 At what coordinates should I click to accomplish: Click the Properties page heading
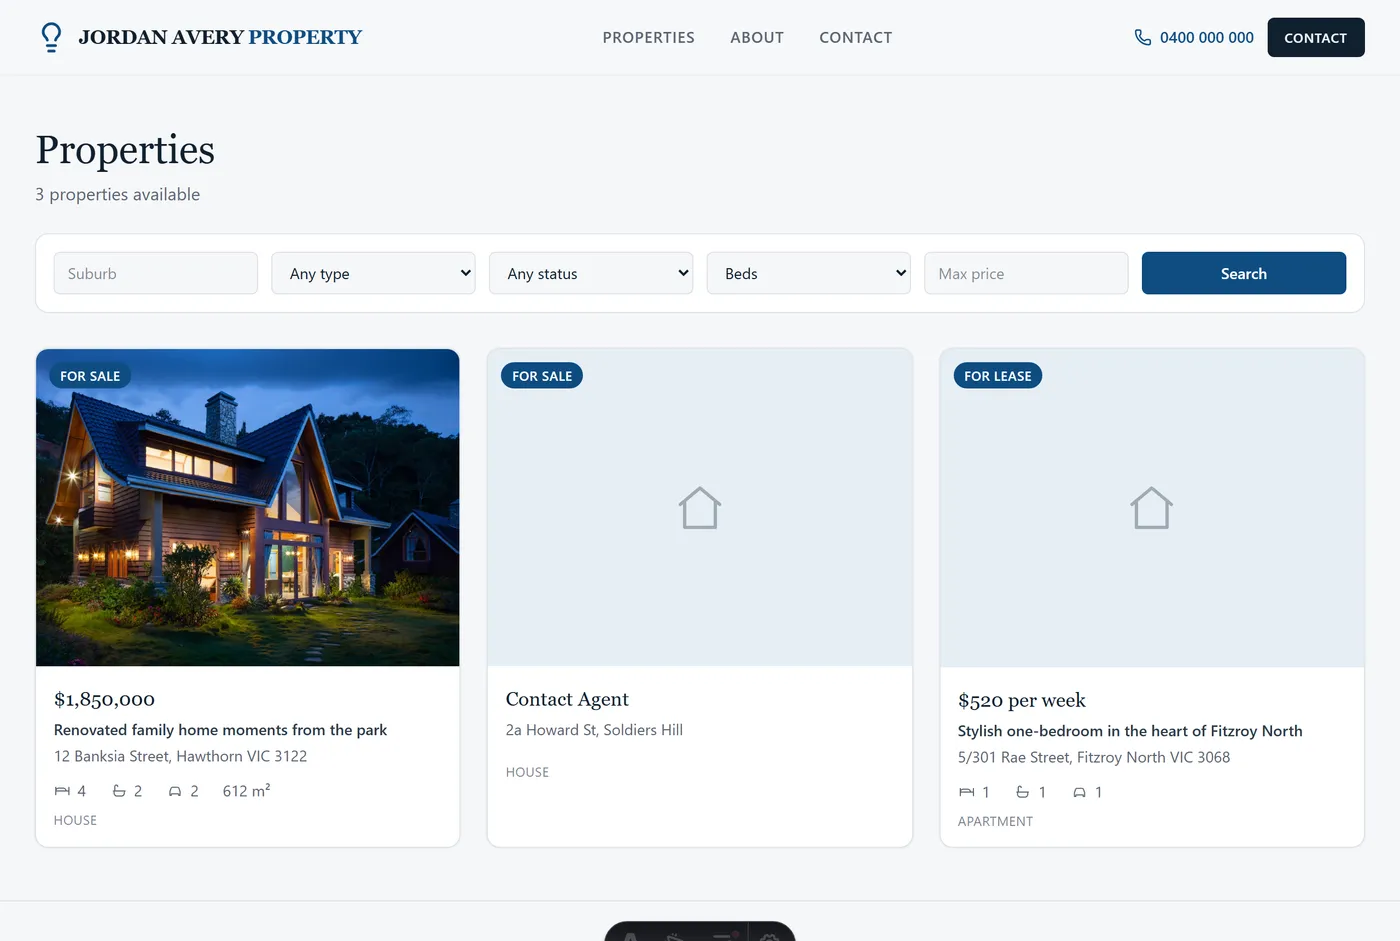coord(125,150)
